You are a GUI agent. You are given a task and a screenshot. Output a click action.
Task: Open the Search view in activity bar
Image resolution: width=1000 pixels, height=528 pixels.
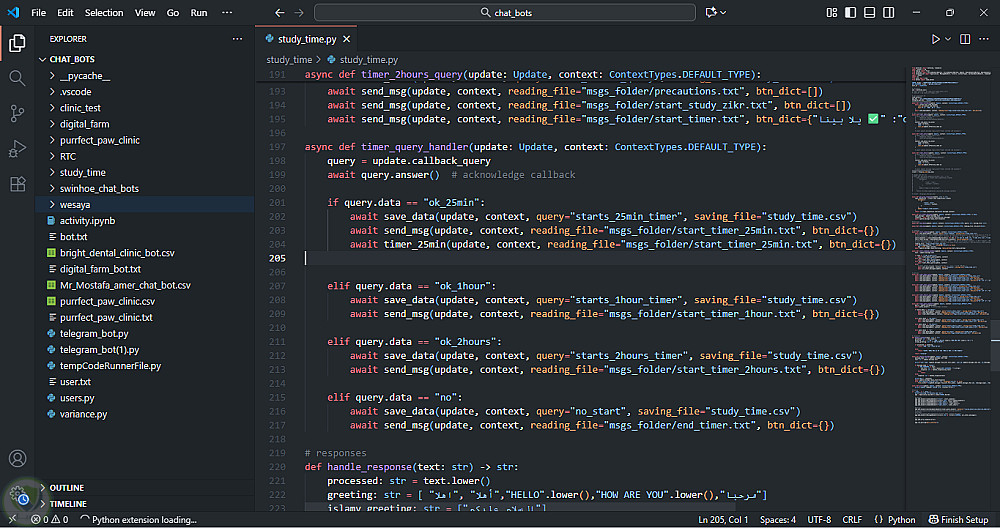(17, 78)
